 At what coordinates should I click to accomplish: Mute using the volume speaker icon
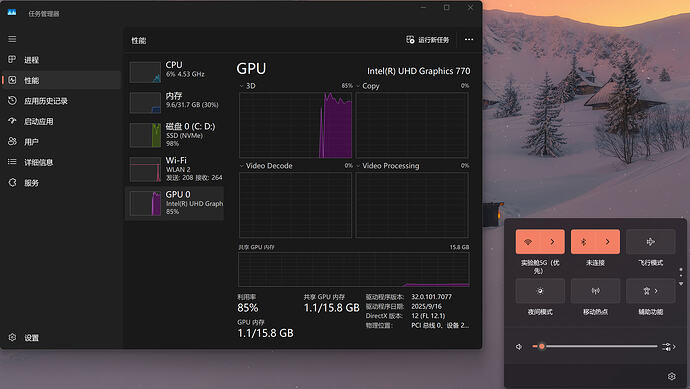coord(519,347)
